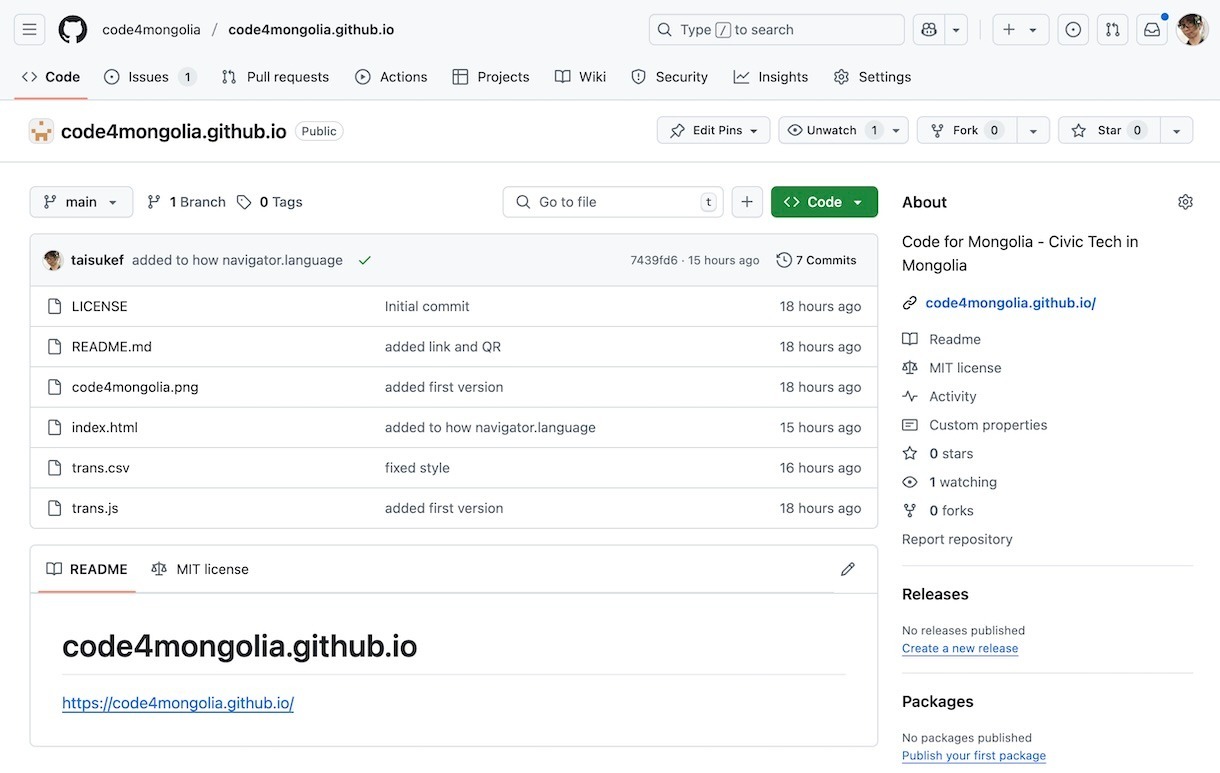Open Activity in the About sidebar
This screenshot has width=1220, height=773.
coord(952,396)
